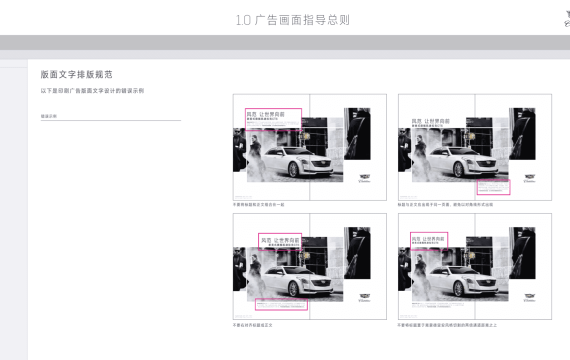Click the Cadillac logo in bottom-left example

pos(364,298)
